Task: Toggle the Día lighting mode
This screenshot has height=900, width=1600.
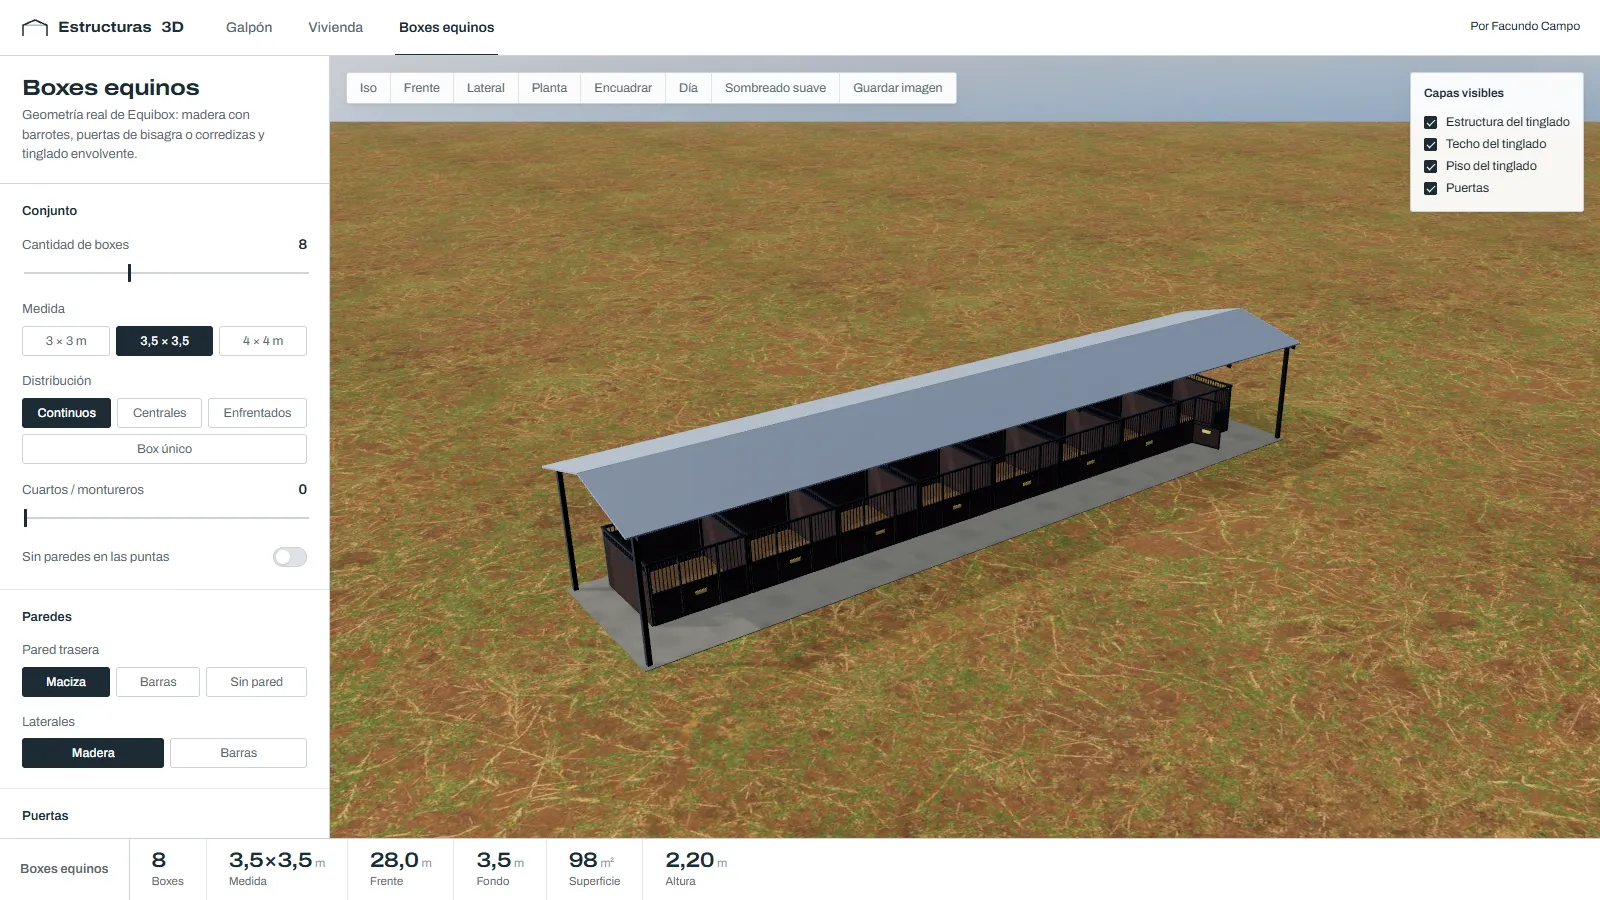Action: pyautogui.click(x=688, y=88)
